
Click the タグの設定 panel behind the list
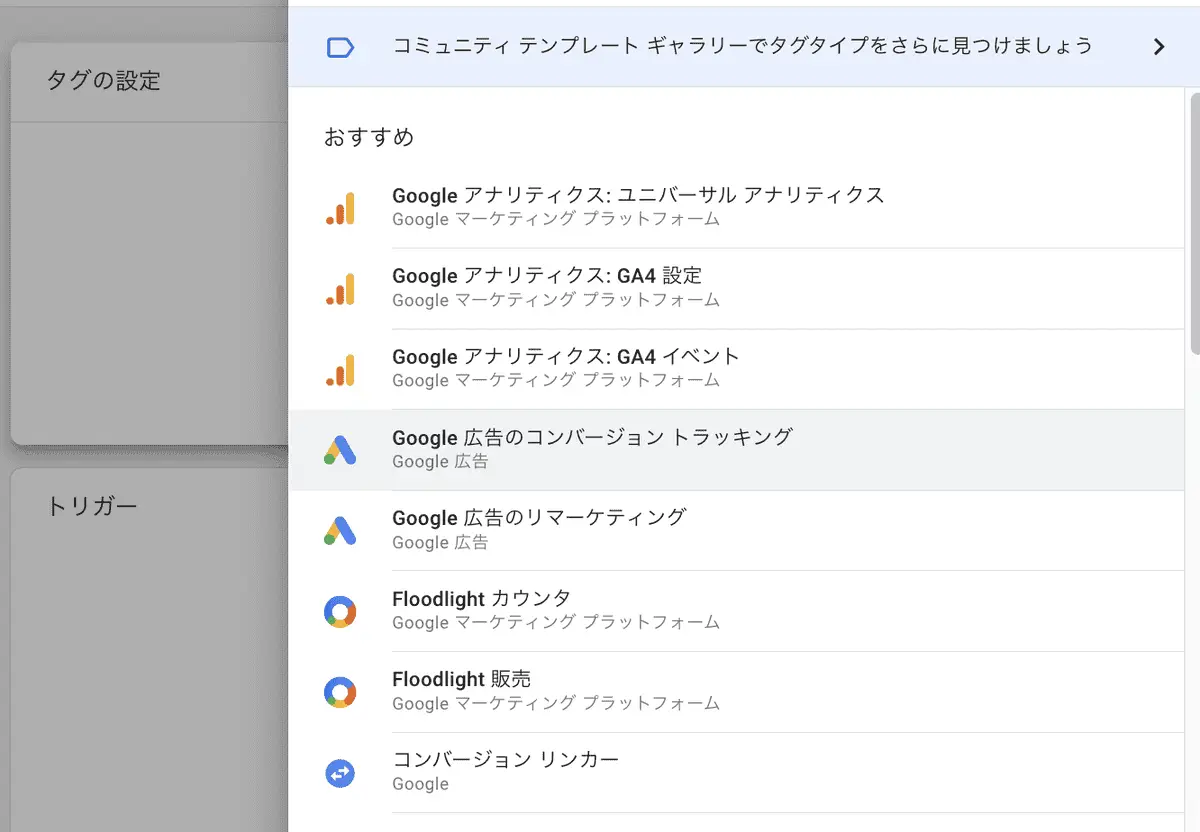[x=150, y=242]
